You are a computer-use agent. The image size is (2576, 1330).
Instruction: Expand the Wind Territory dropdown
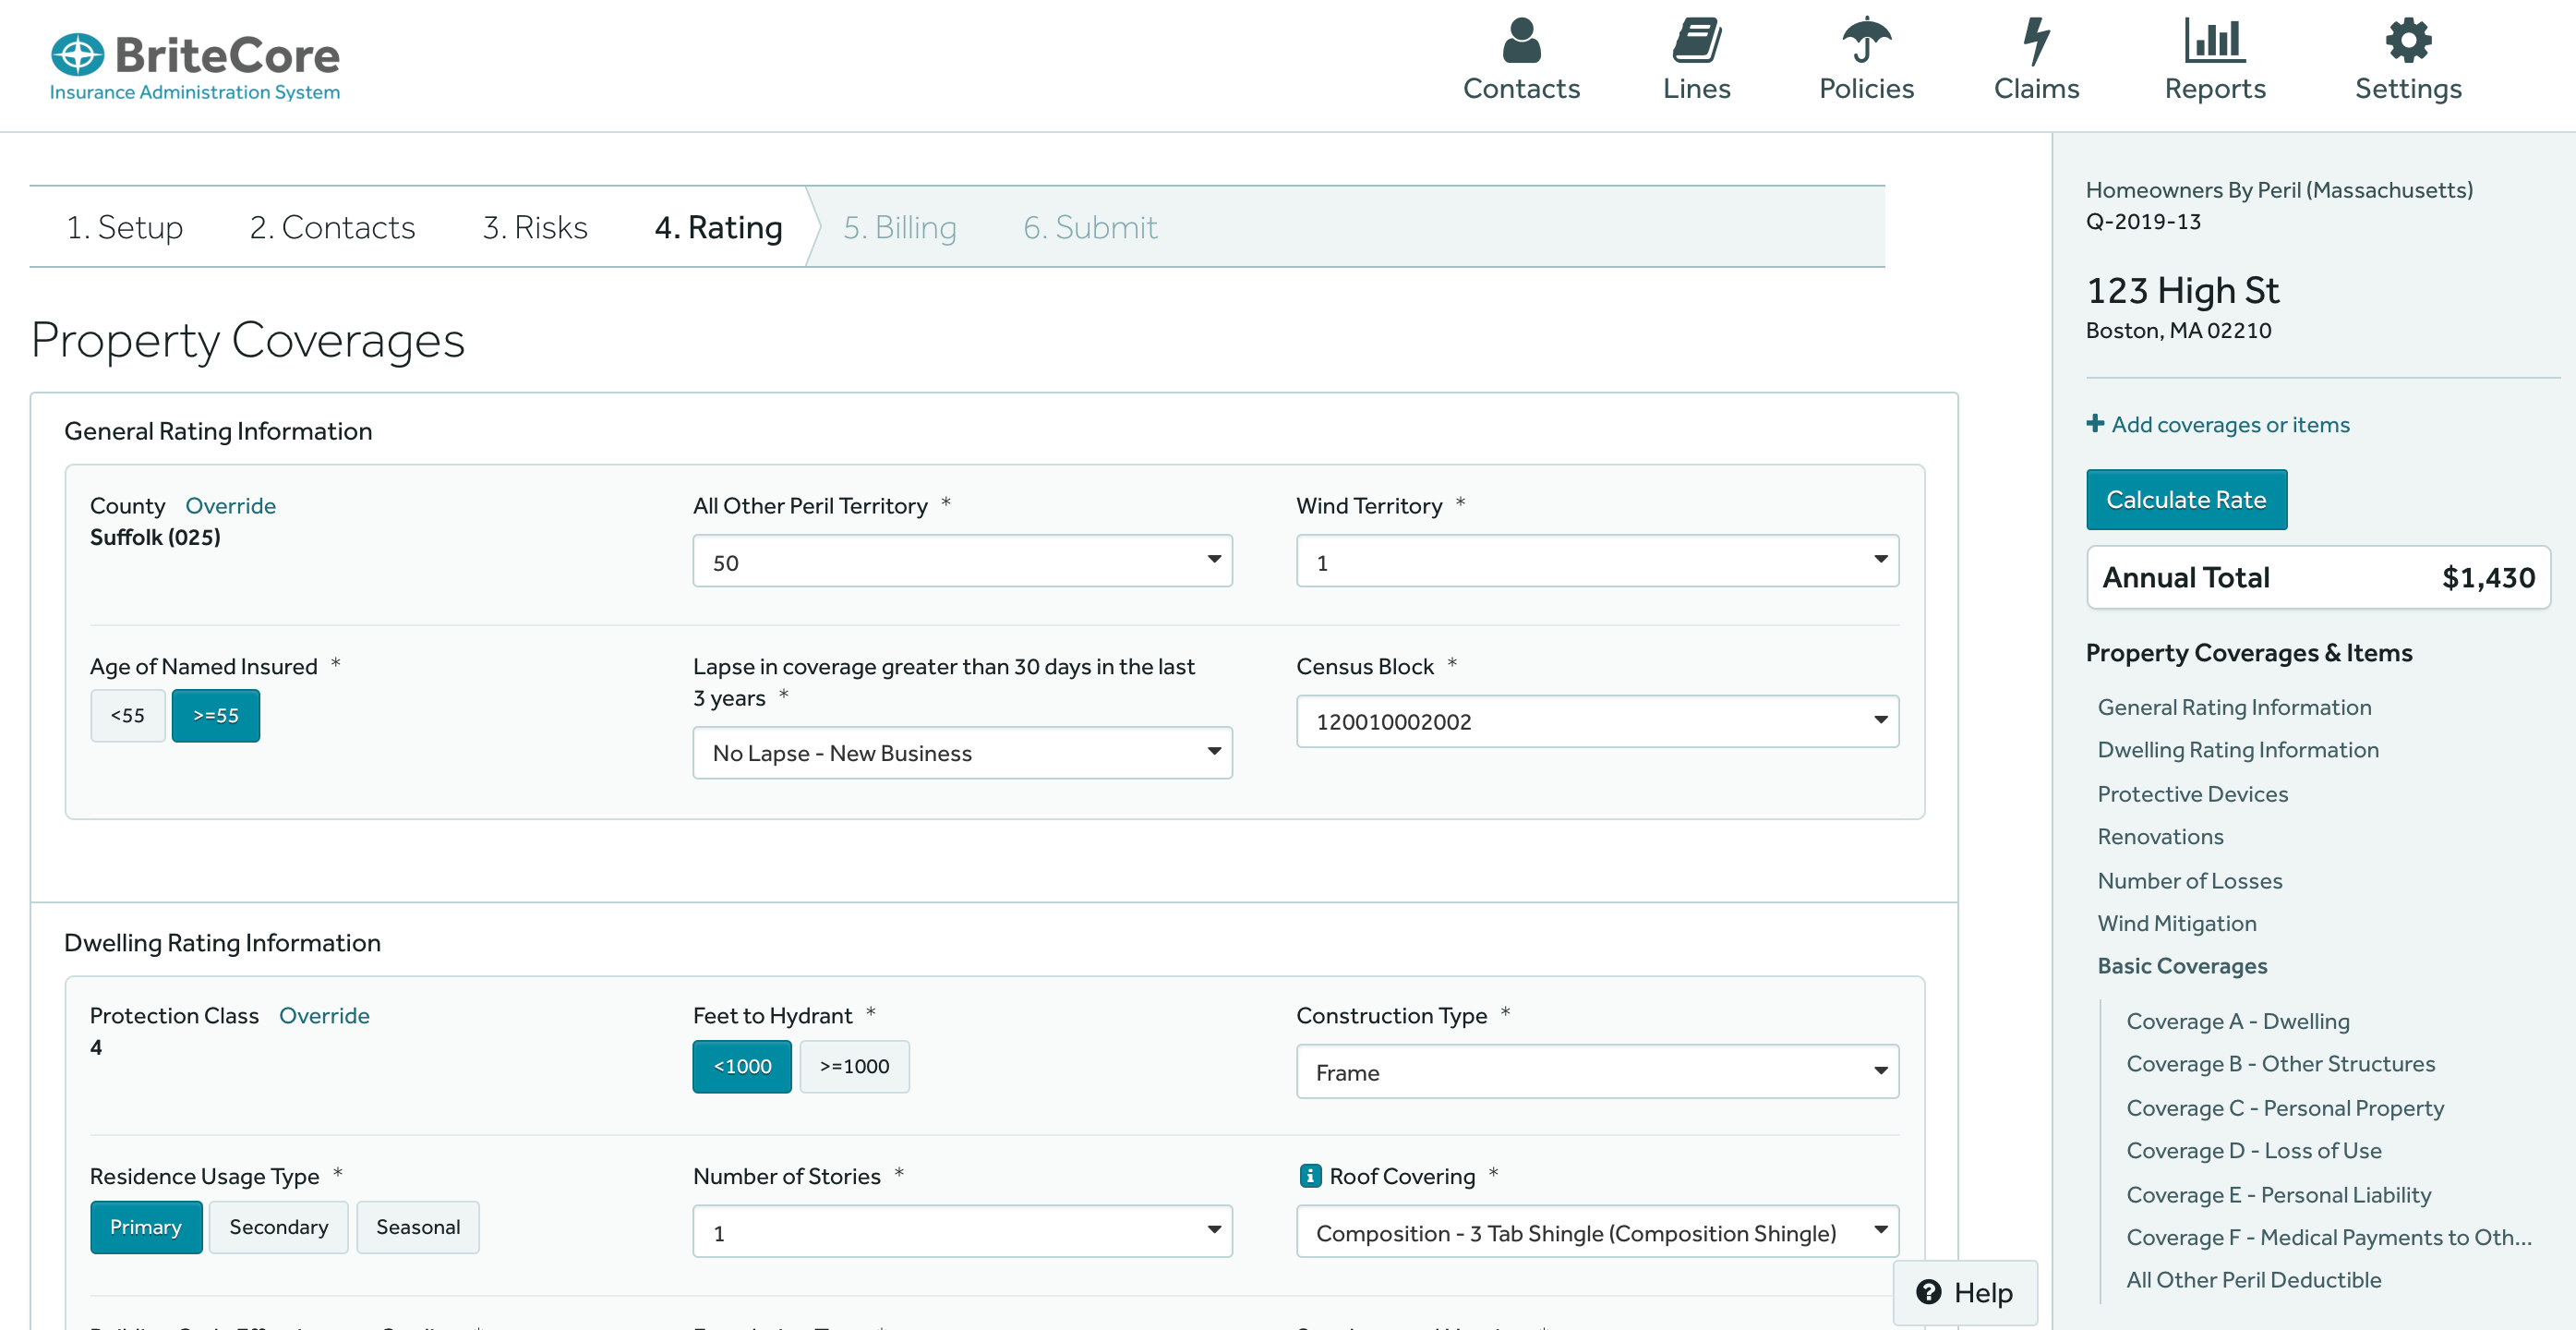pos(1596,562)
